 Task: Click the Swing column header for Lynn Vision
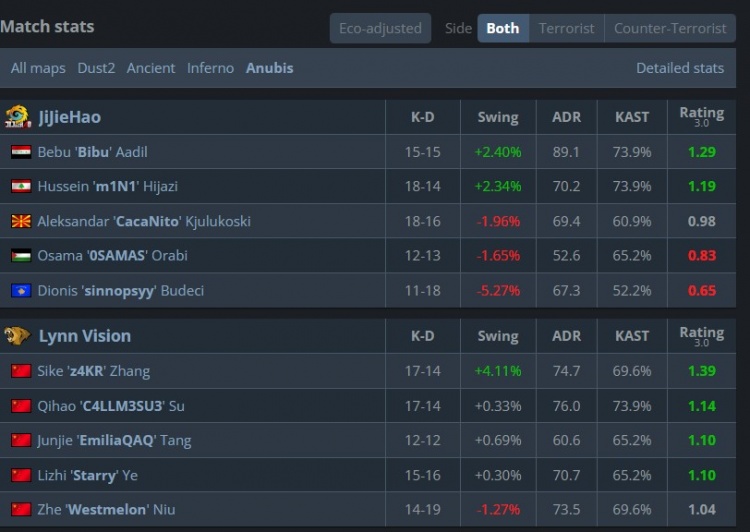[498, 336]
